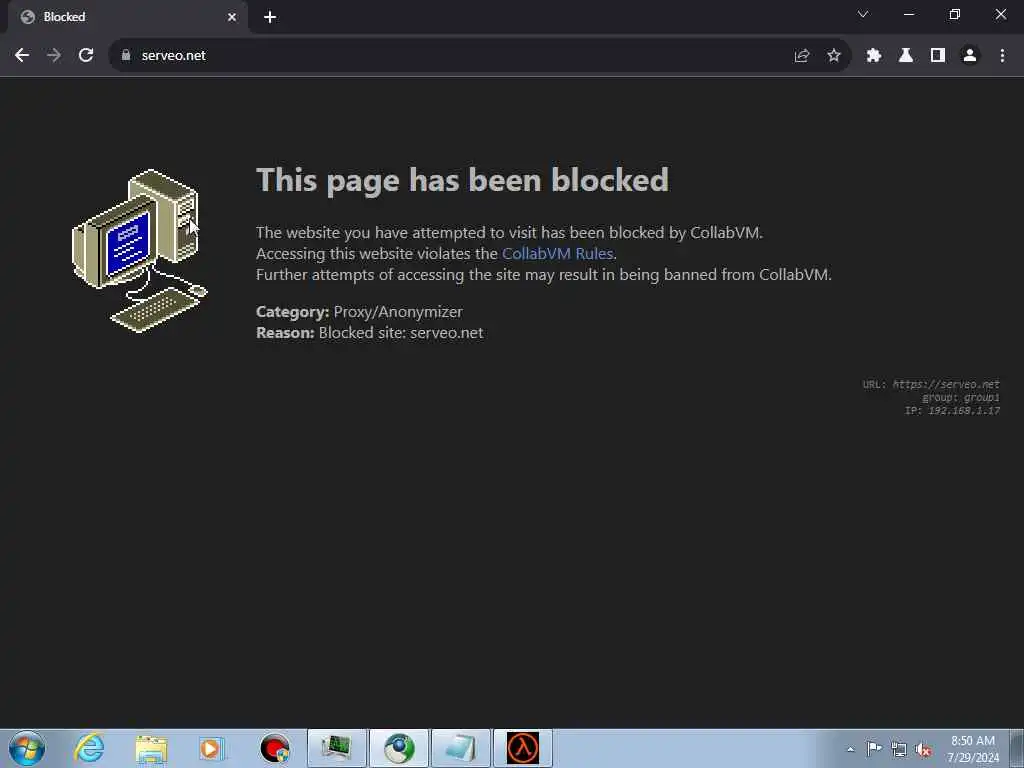The width and height of the screenshot is (1024, 768).
Task: Reload the serveo.net page
Action: 86,56
